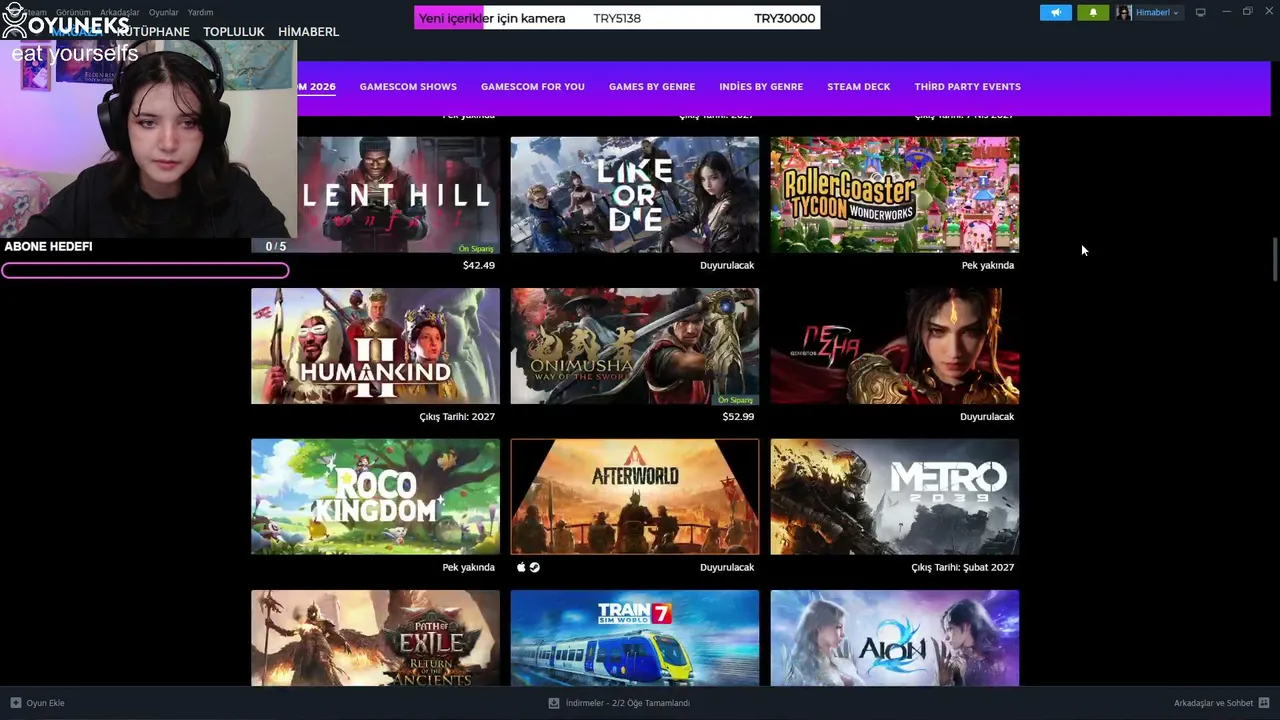Click Duyurulacak under Like or Die

point(727,265)
